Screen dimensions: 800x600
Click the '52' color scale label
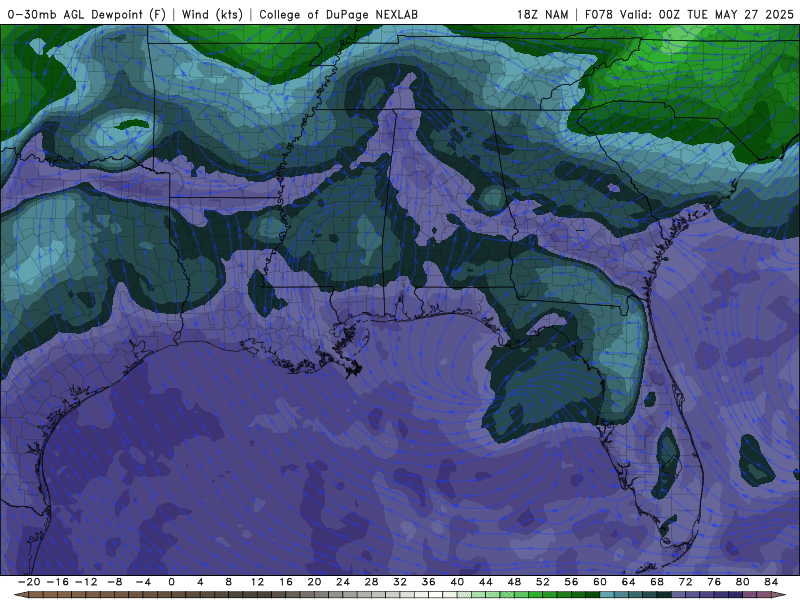543,582
